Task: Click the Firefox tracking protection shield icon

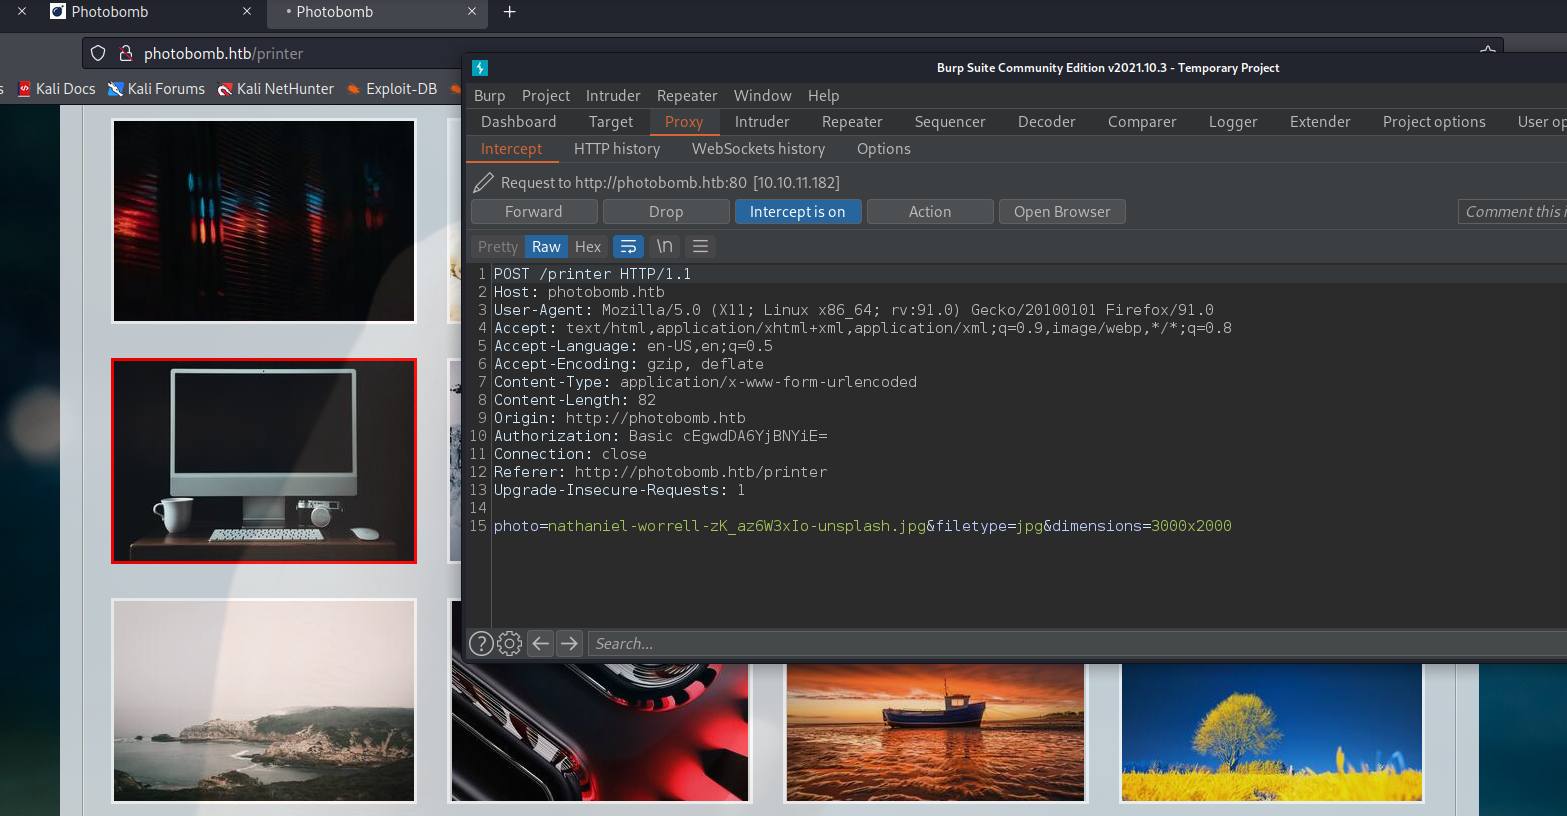Action: click(x=98, y=53)
